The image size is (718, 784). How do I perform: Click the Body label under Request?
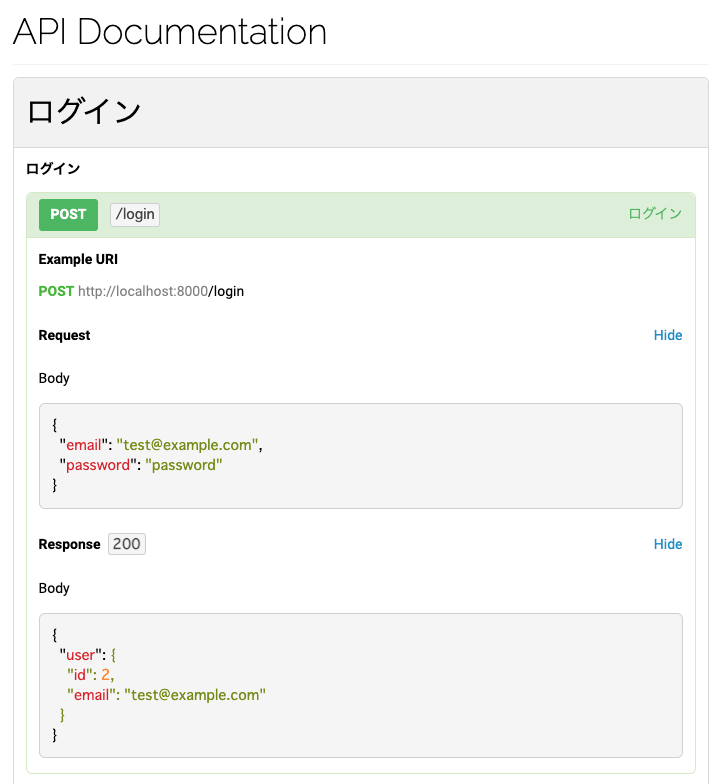click(x=54, y=378)
